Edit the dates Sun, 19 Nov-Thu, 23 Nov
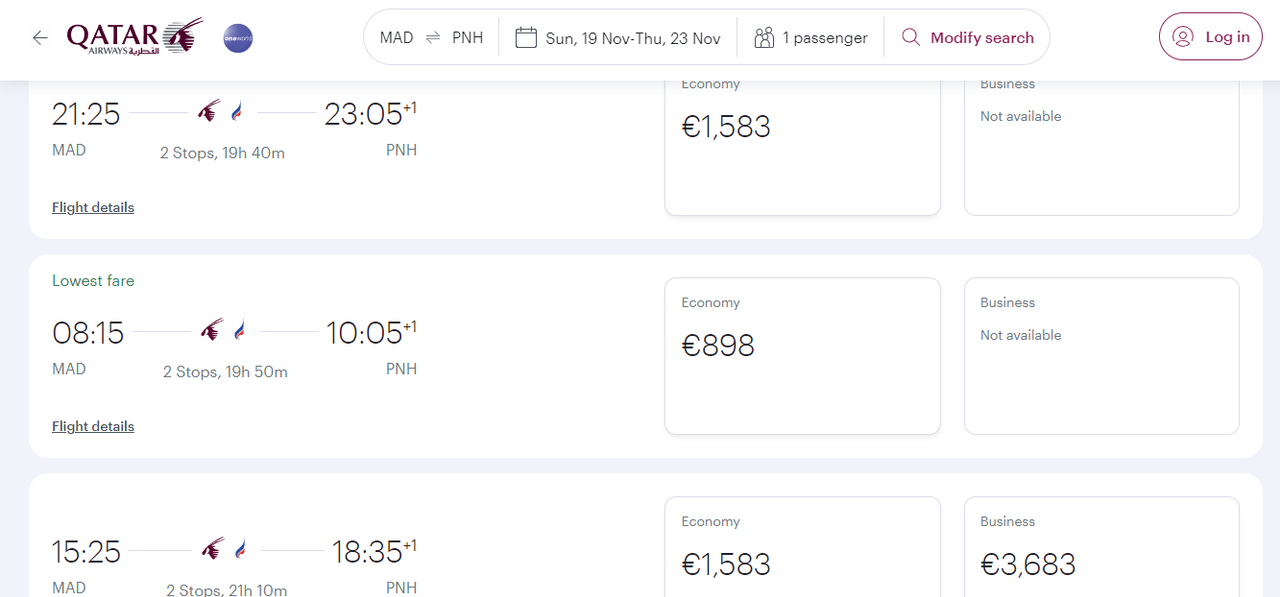Image resolution: width=1280 pixels, height=597 pixels. coord(618,38)
